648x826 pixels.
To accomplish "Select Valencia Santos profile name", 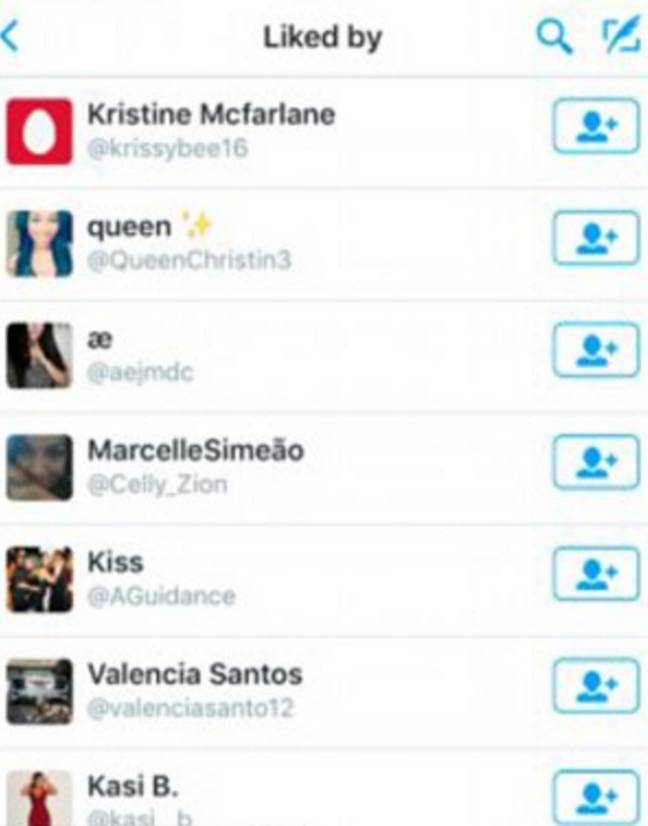I will [195, 674].
